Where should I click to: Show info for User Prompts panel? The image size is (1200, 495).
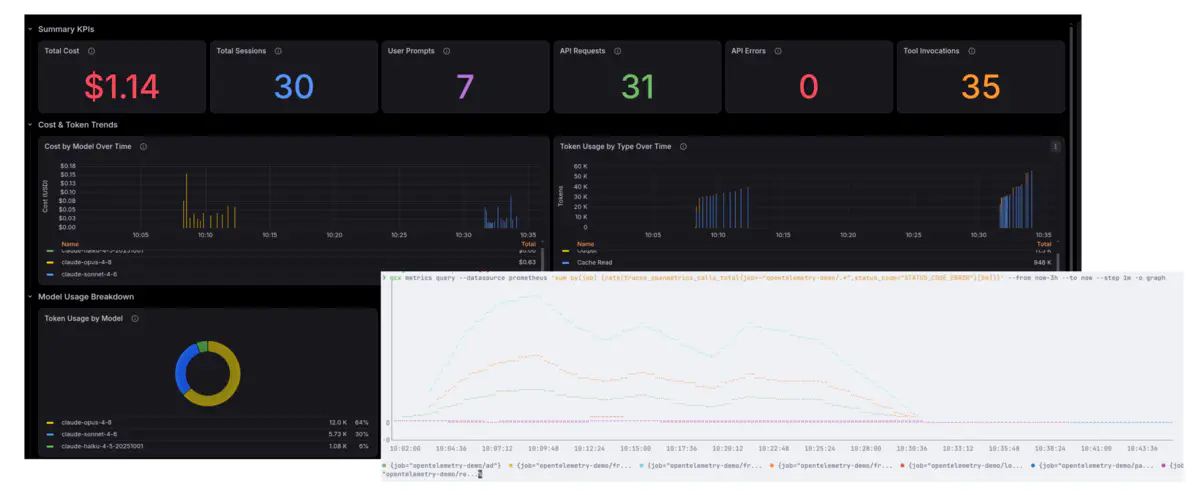tap(446, 51)
